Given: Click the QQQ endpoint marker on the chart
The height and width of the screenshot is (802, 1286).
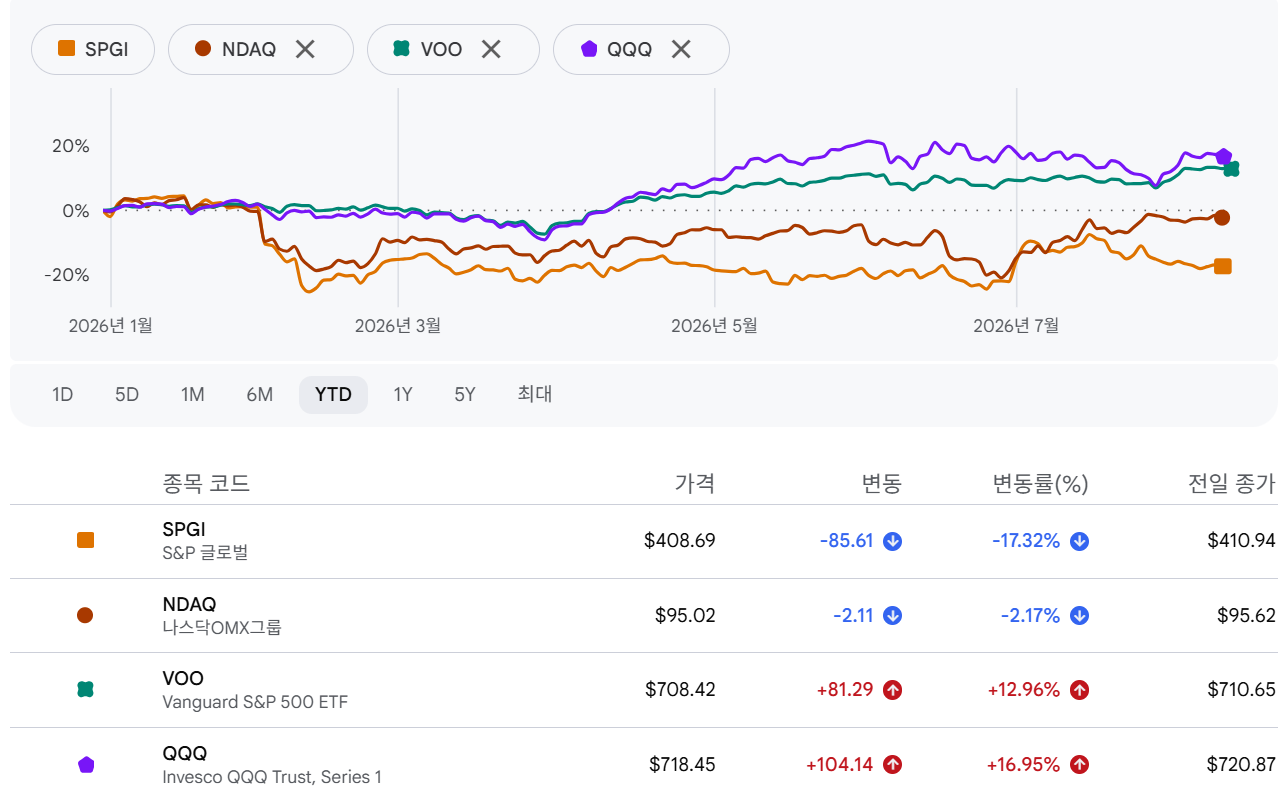Looking at the screenshot, I should click(x=1223, y=157).
